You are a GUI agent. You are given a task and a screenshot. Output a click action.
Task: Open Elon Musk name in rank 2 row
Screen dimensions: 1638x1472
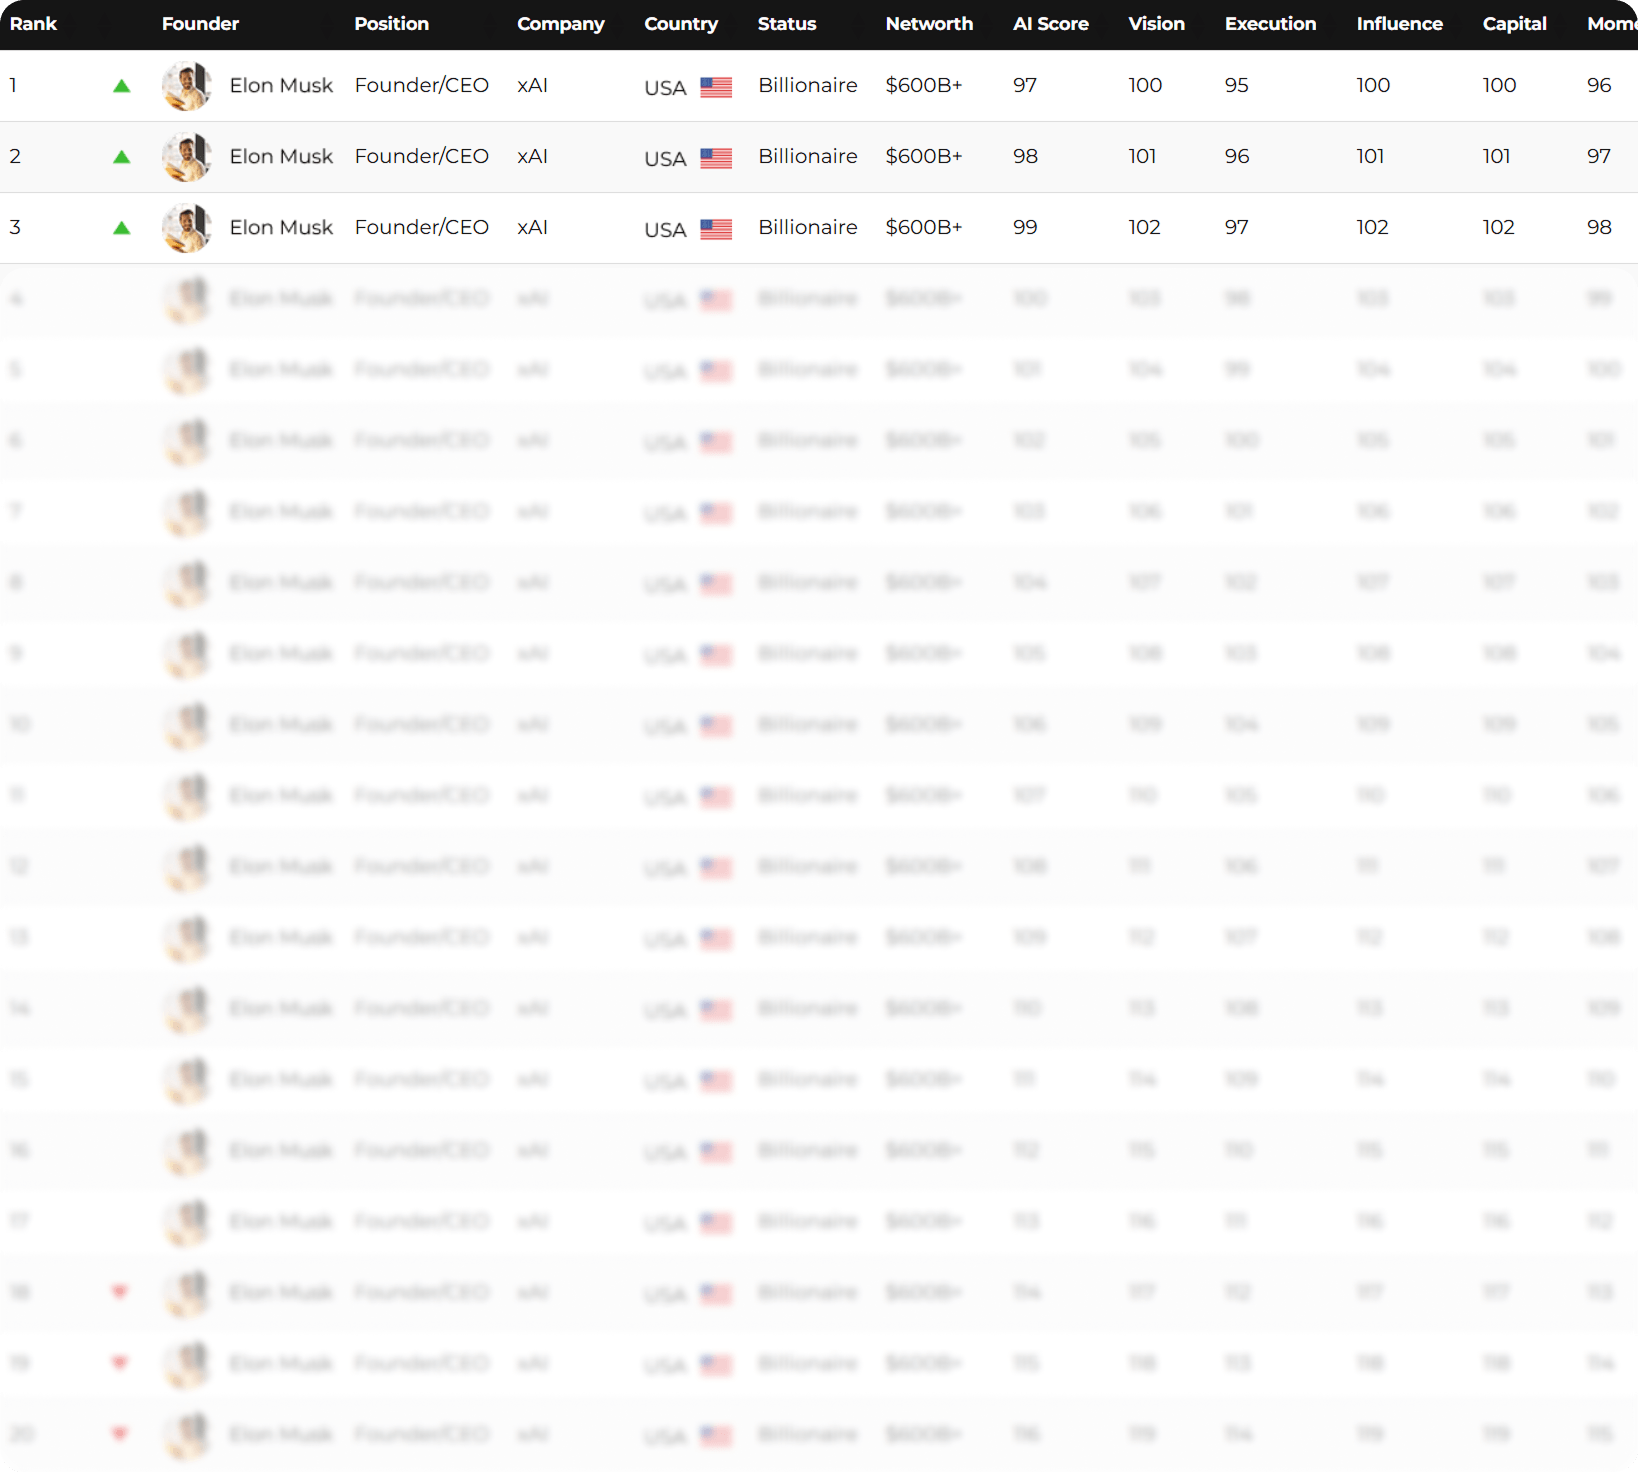[281, 157]
